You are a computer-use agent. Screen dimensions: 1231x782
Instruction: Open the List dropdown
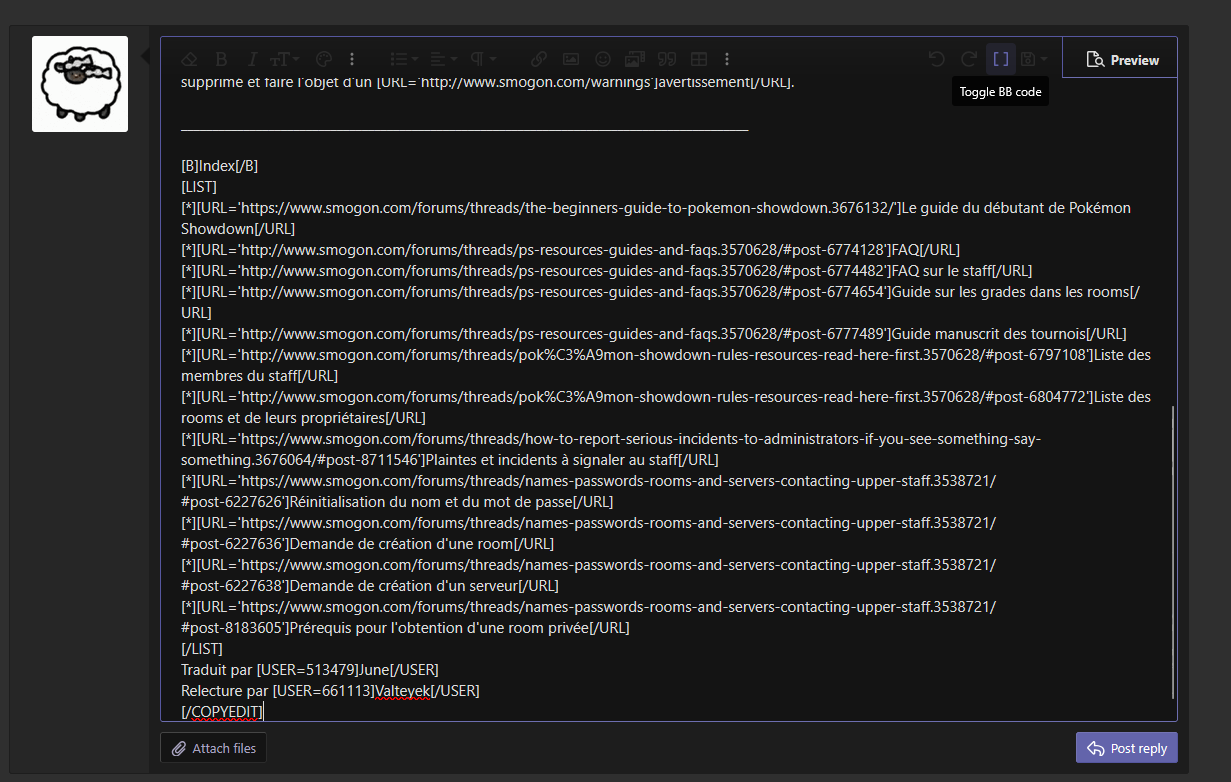click(x=403, y=59)
